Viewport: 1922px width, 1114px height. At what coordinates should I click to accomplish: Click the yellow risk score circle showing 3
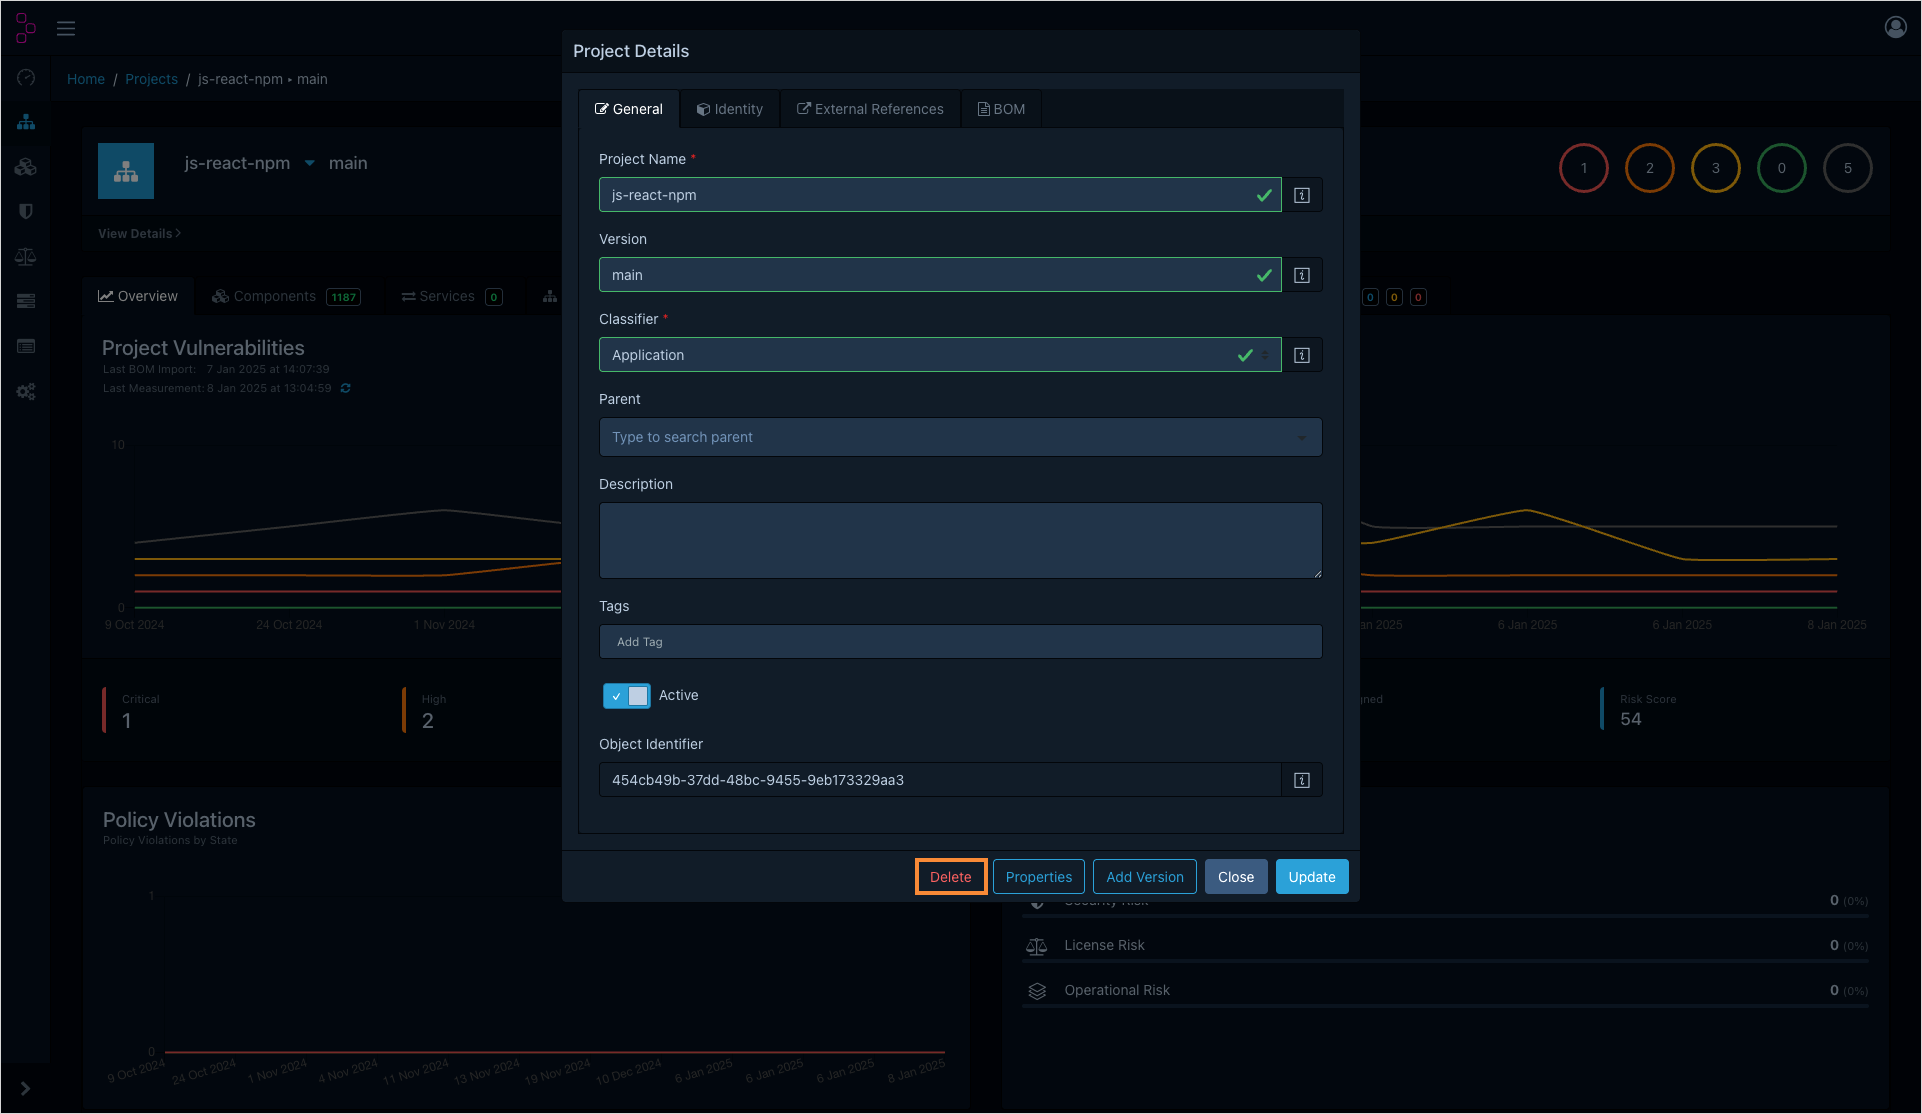click(x=1715, y=168)
